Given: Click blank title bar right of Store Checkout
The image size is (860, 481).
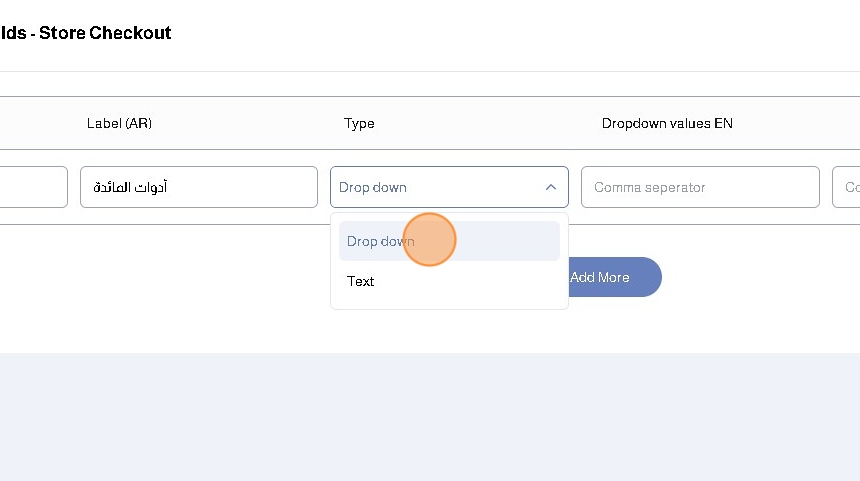Looking at the screenshot, I should [x=500, y=33].
